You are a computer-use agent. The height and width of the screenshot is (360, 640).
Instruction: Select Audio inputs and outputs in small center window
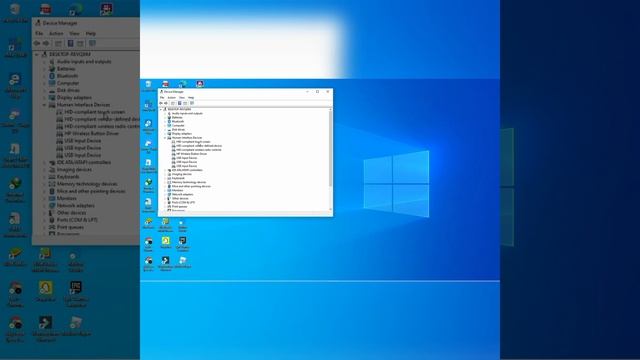click(187, 113)
